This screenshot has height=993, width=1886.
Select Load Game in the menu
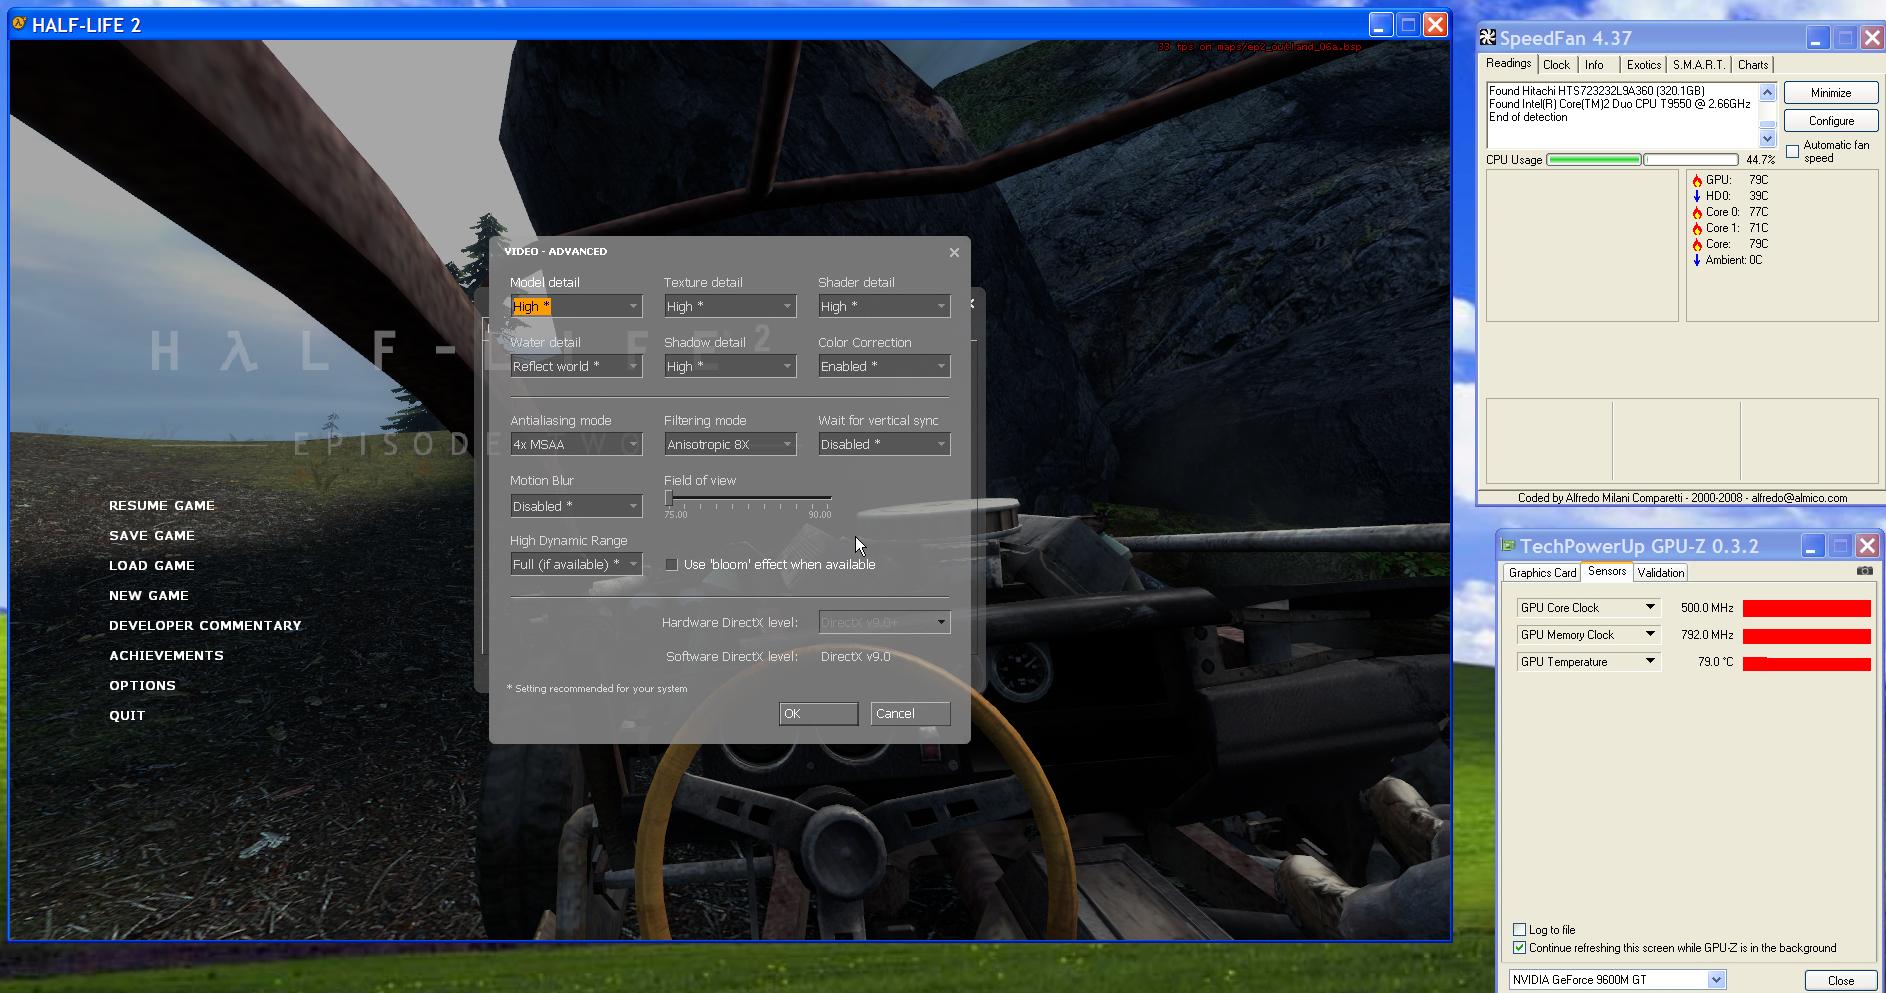click(x=152, y=566)
